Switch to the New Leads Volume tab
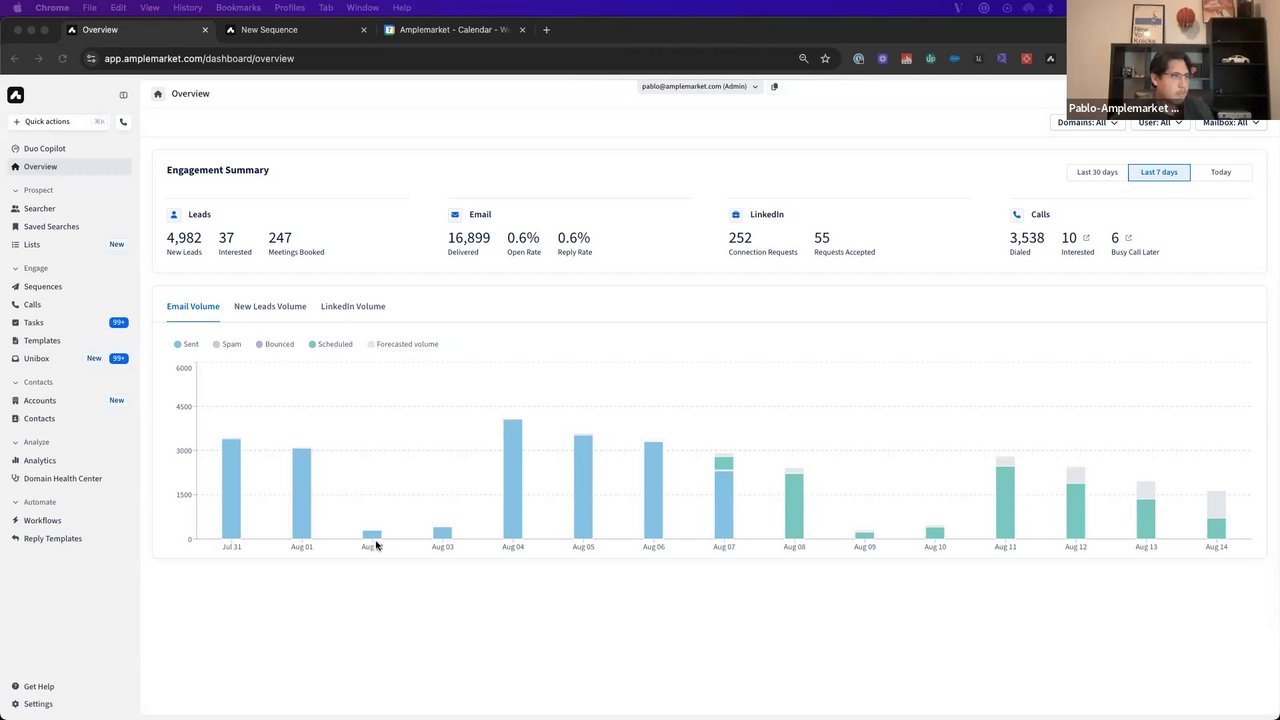 point(270,307)
